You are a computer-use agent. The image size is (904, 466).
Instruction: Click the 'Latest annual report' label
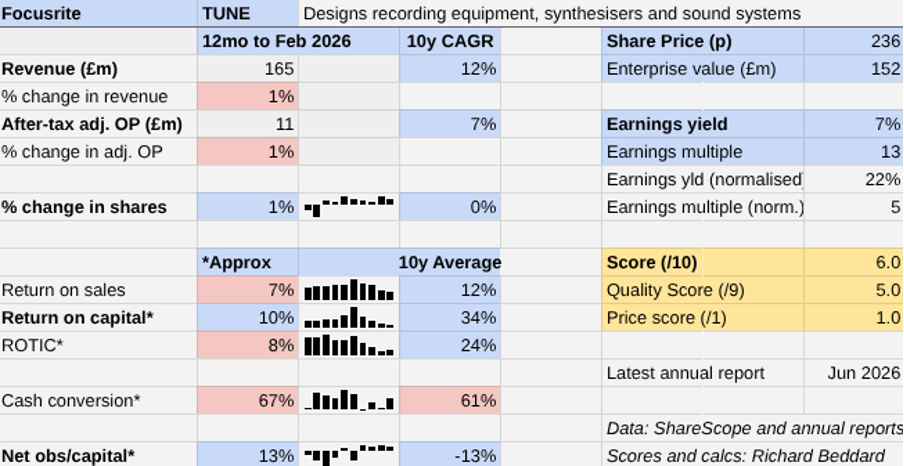[703, 373]
